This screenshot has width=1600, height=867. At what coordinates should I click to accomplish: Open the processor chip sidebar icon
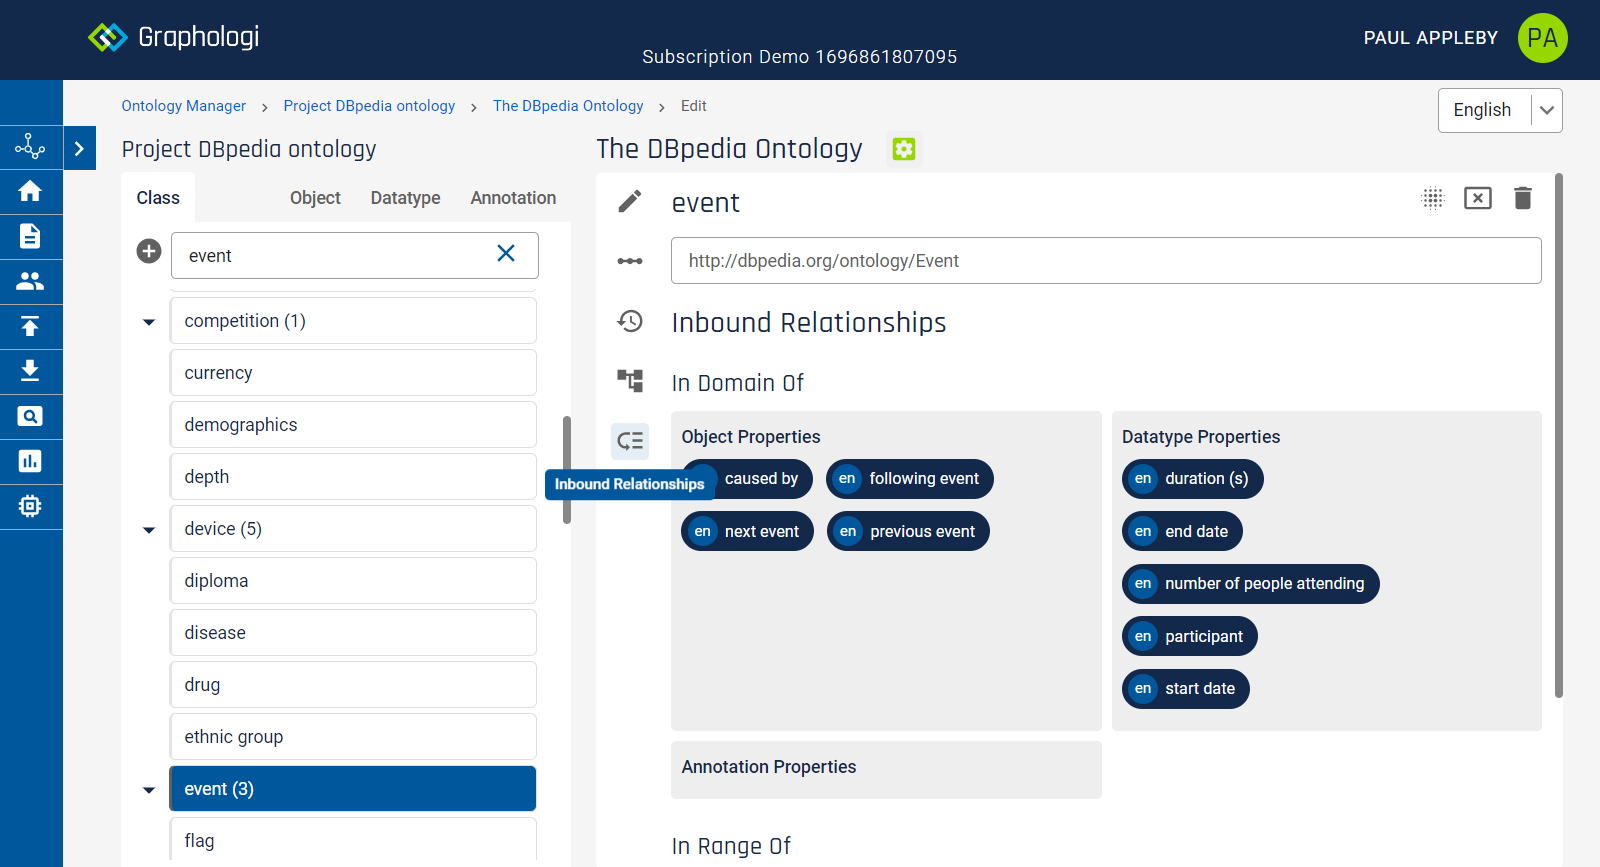click(30, 506)
